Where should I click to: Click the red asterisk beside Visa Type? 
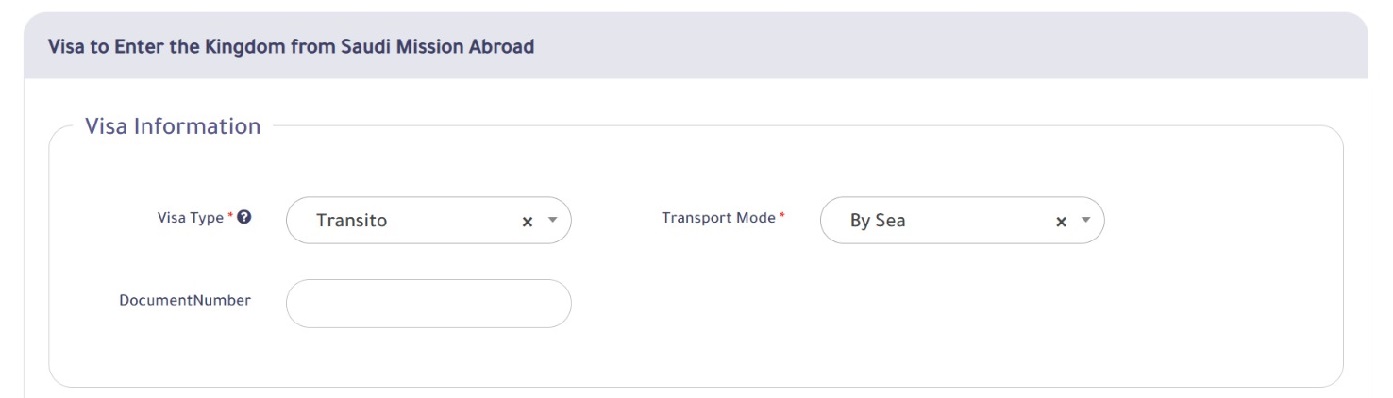pyautogui.click(x=231, y=216)
